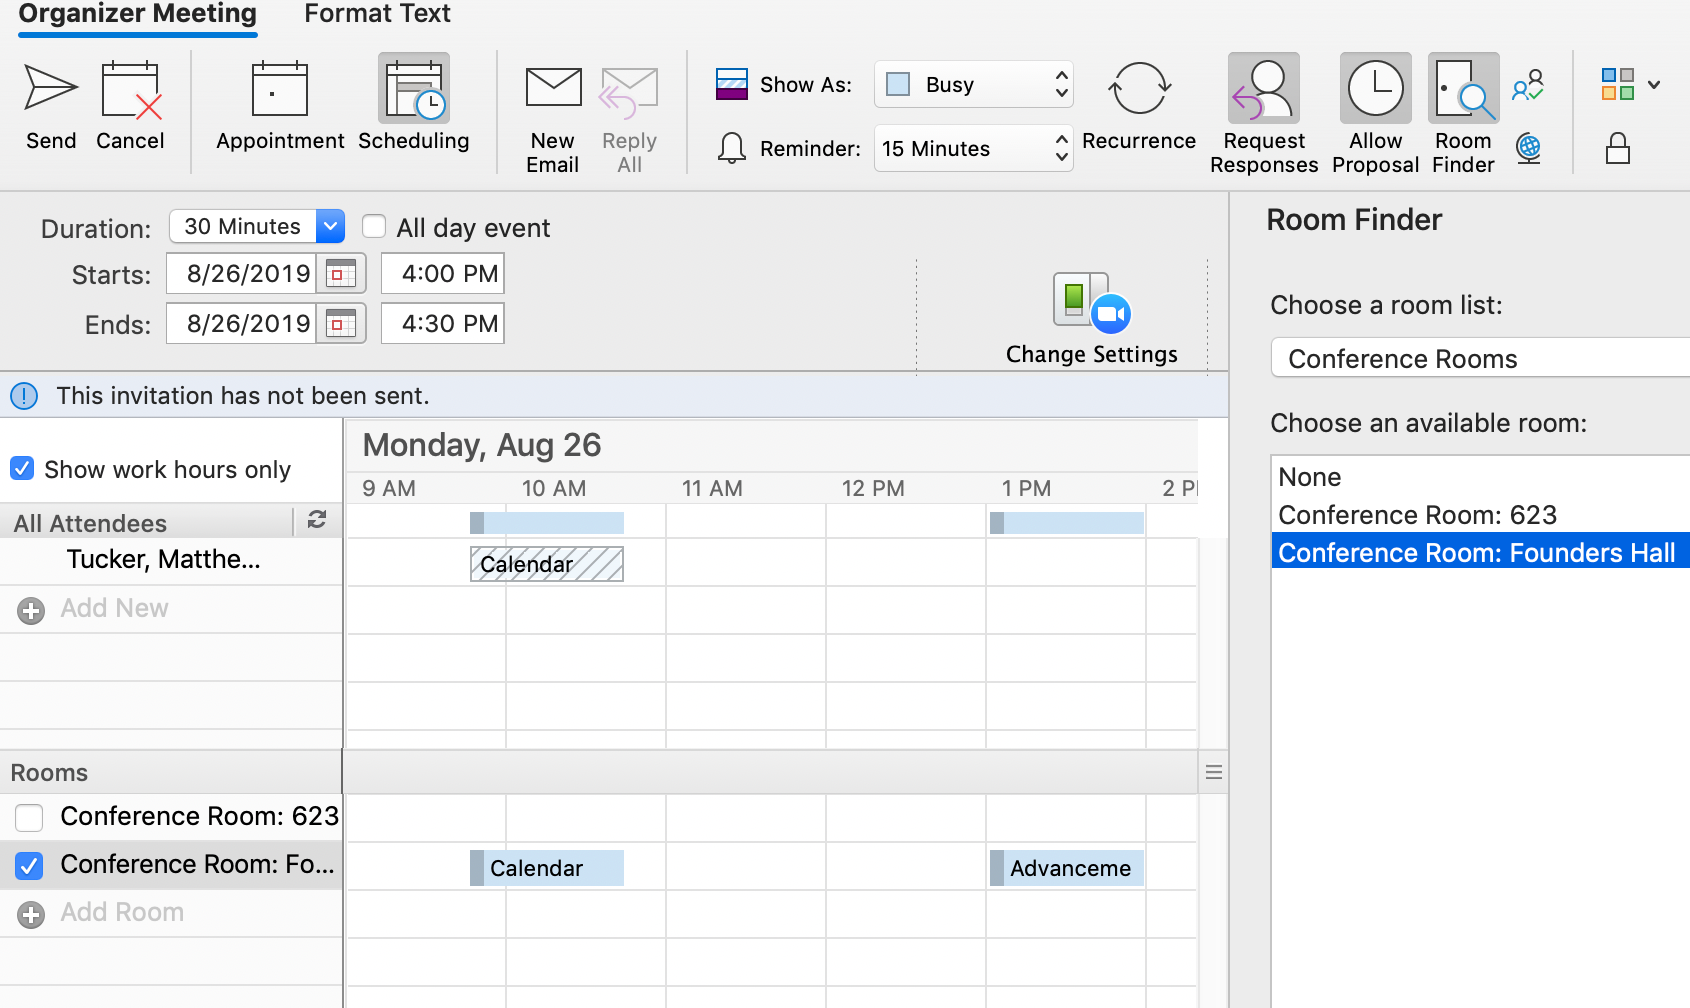Select the hatched Calendar block for Tucker
The width and height of the screenshot is (1690, 1008).
pos(547,564)
